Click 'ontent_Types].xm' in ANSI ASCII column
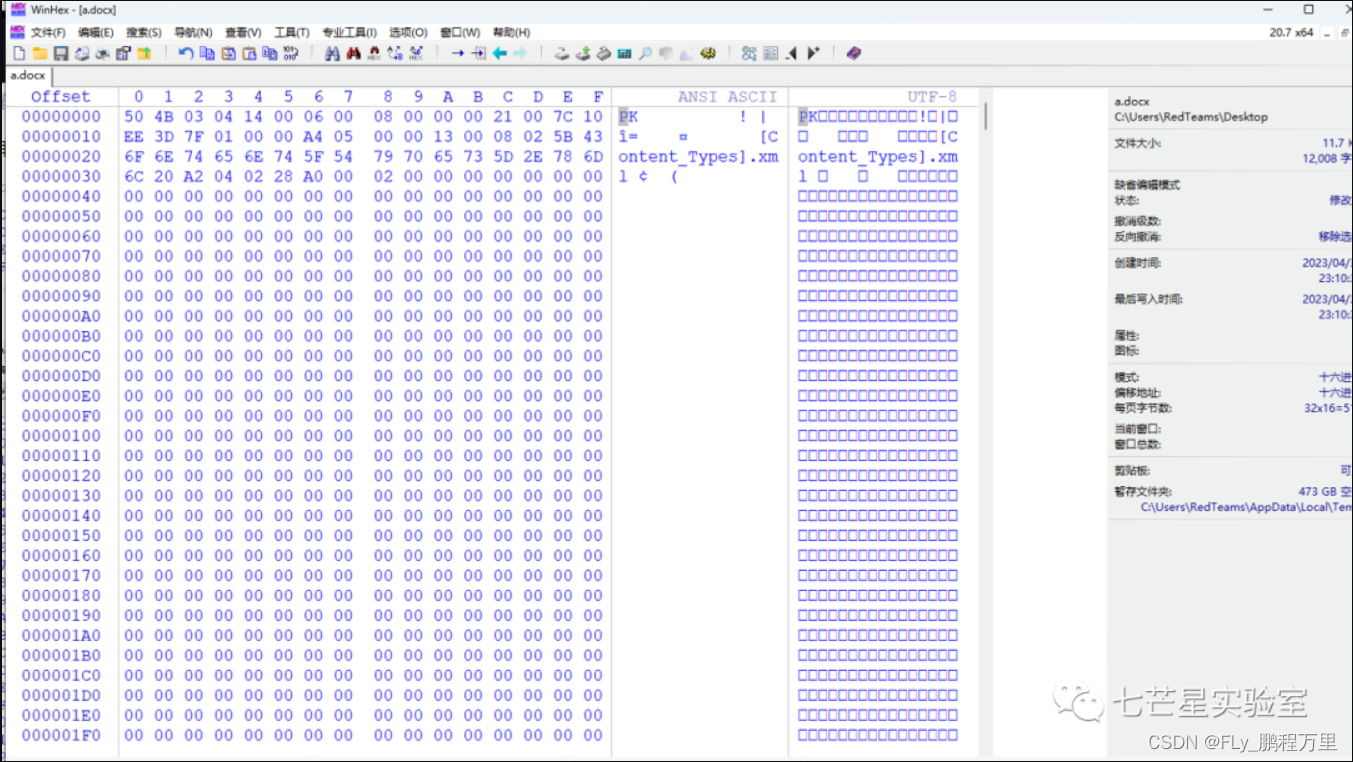This screenshot has width=1353, height=762. 698,157
